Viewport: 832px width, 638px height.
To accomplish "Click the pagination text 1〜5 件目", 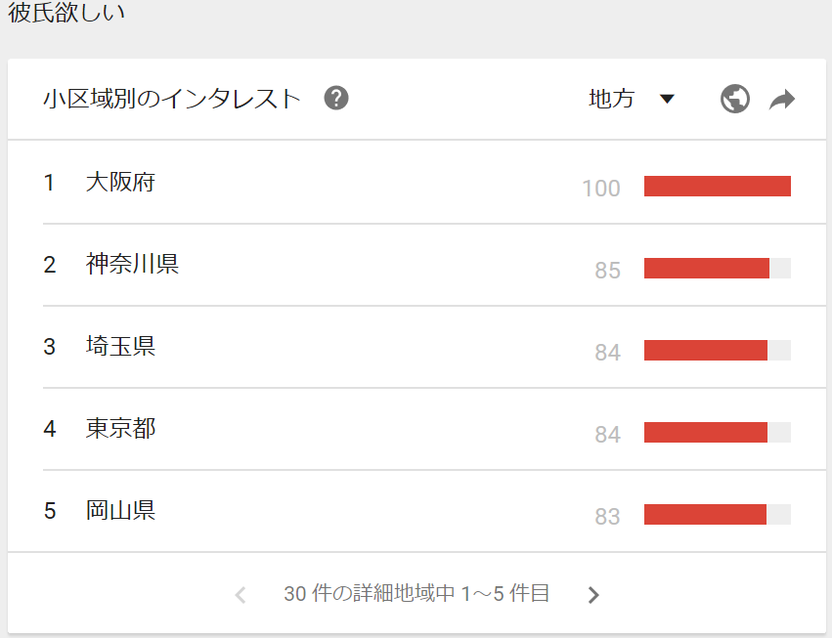I will [505, 594].
